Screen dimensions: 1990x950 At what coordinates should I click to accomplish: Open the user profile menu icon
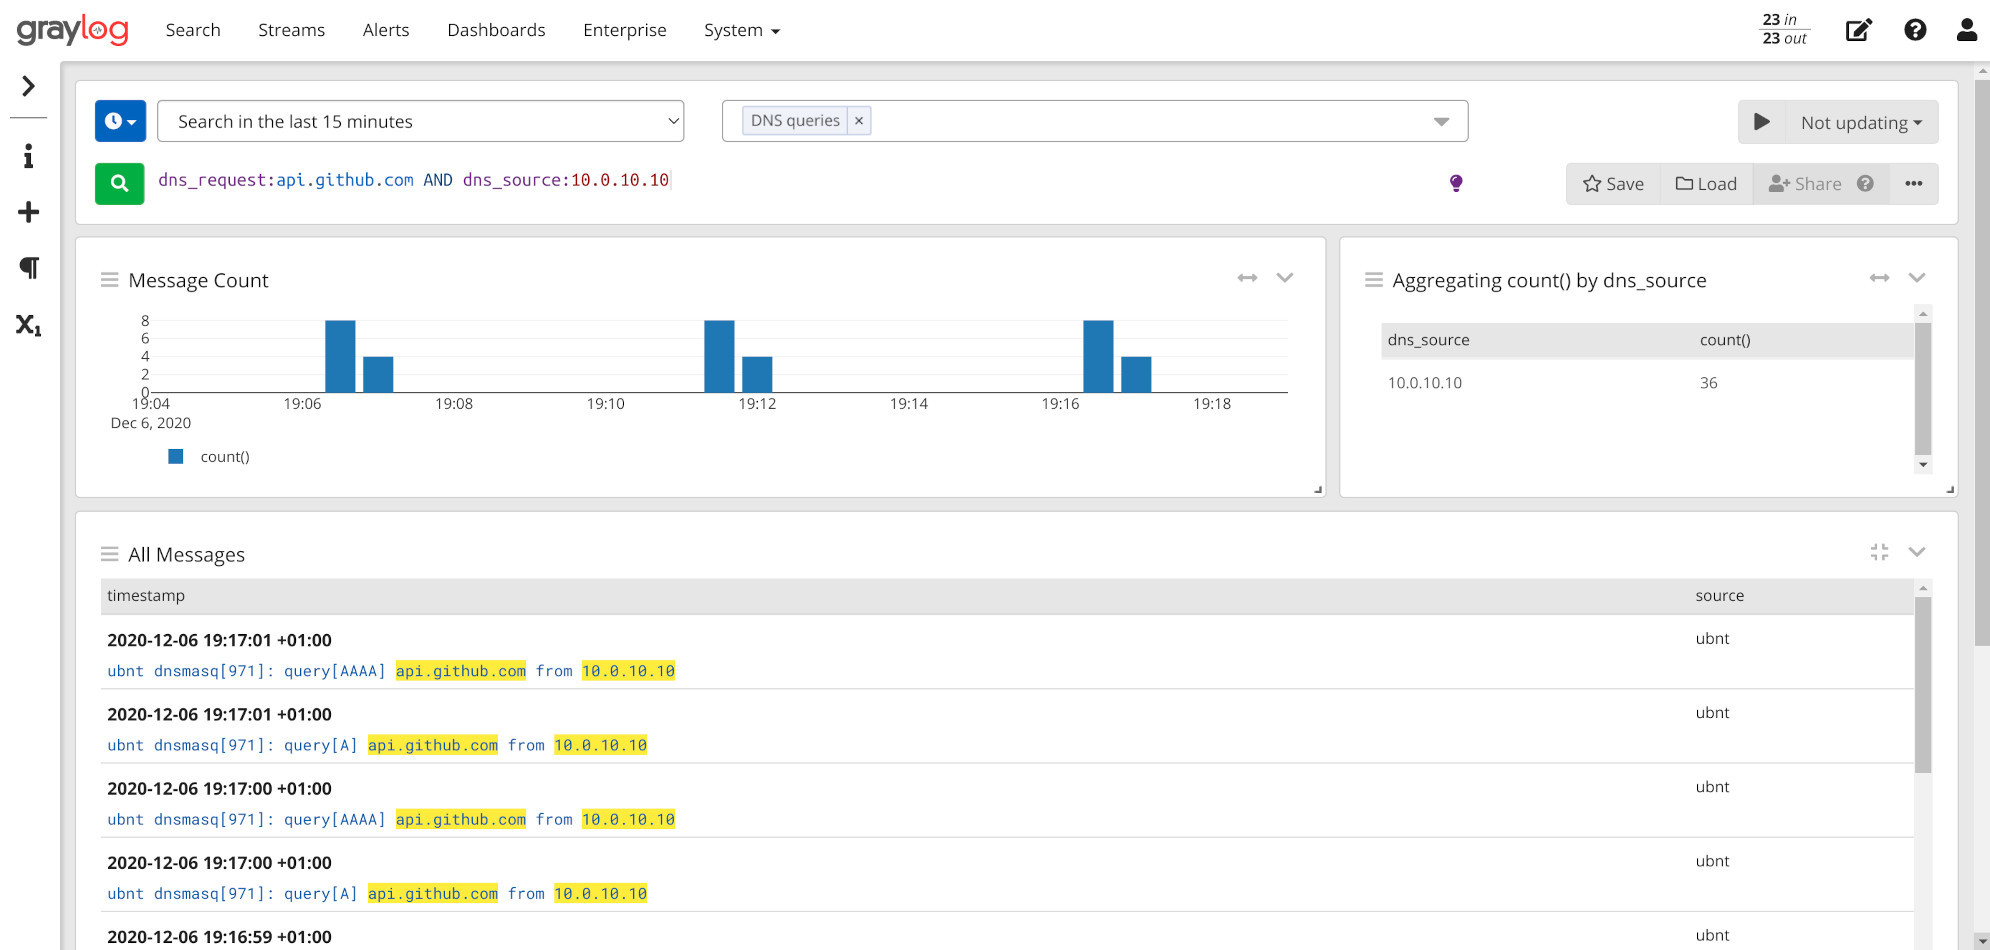point(1967,30)
